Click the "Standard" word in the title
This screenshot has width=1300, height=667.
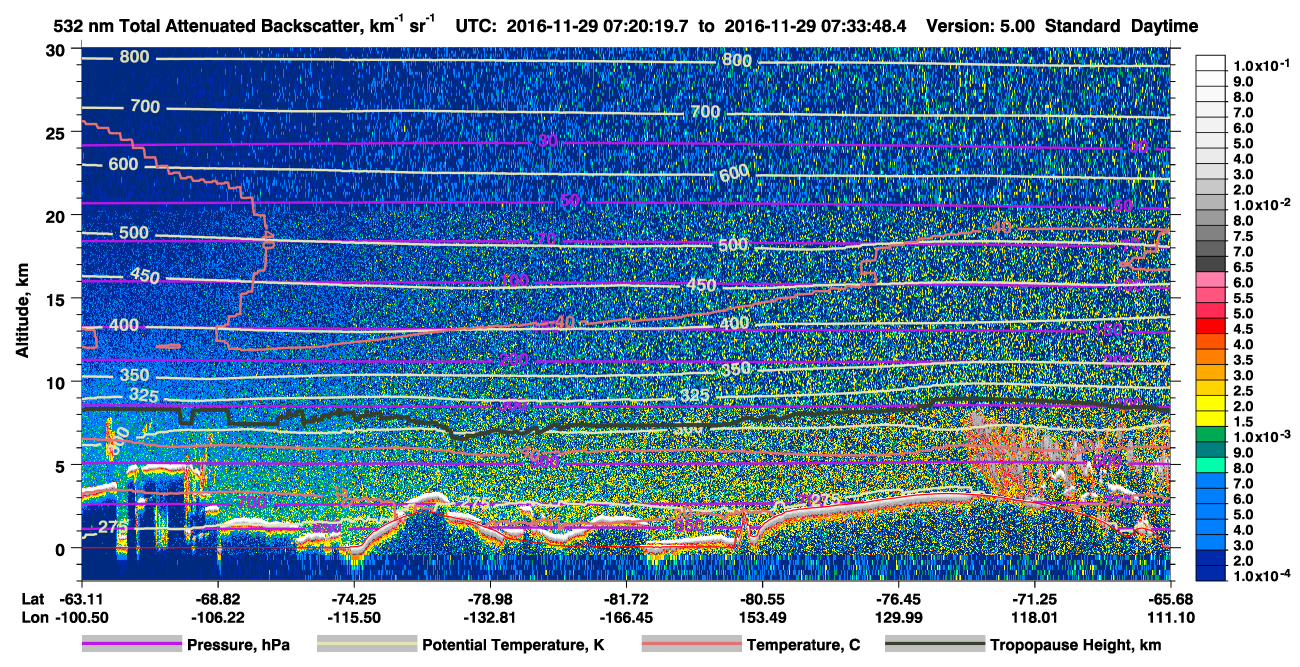(1083, 26)
